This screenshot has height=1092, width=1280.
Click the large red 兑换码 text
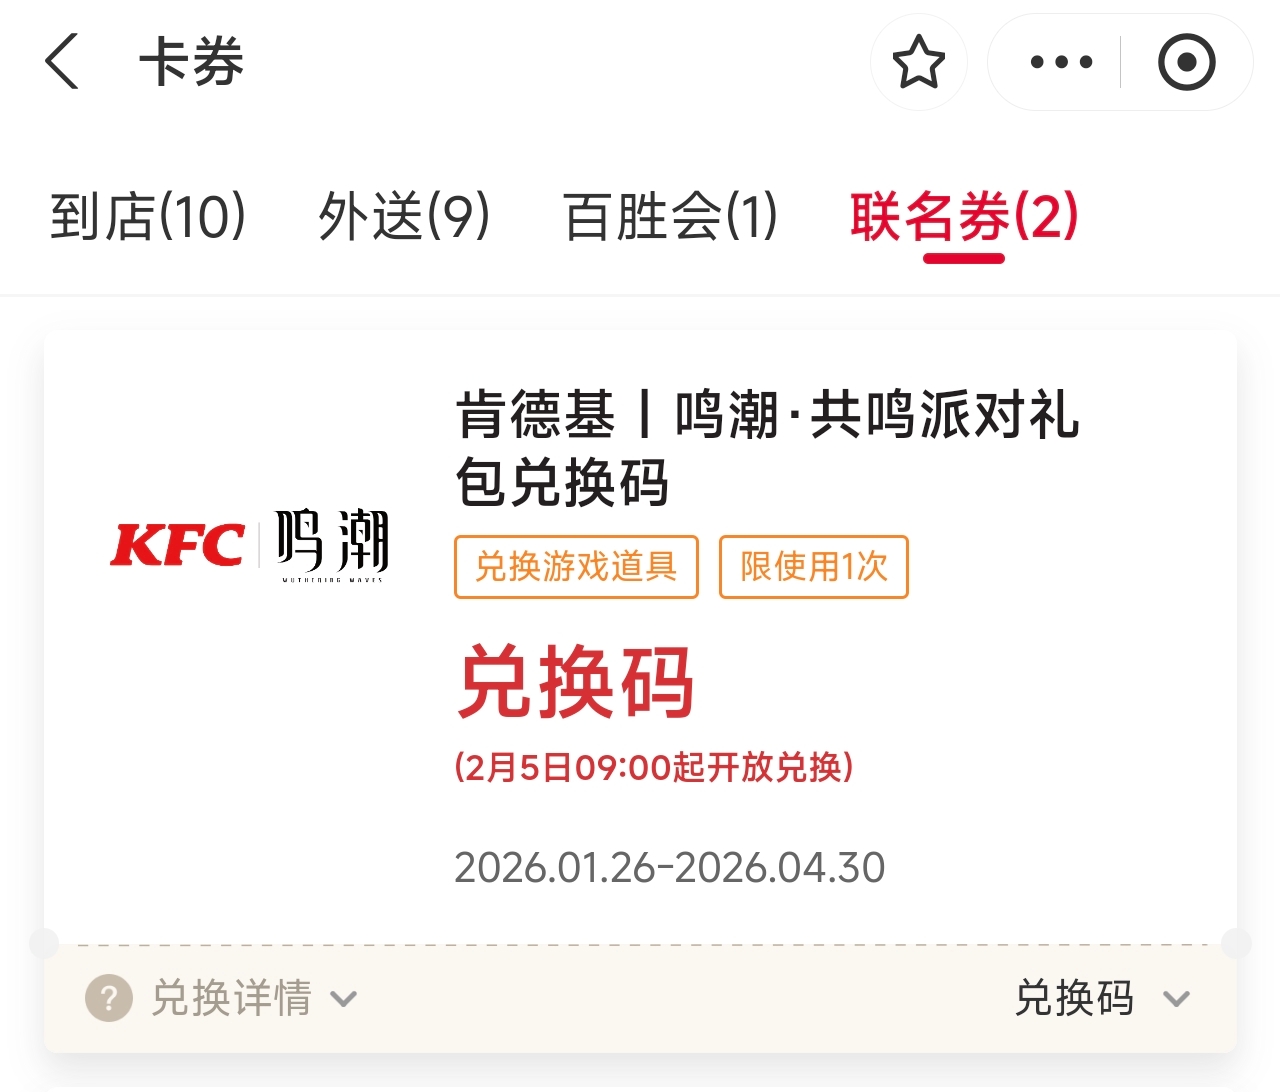[576, 682]
